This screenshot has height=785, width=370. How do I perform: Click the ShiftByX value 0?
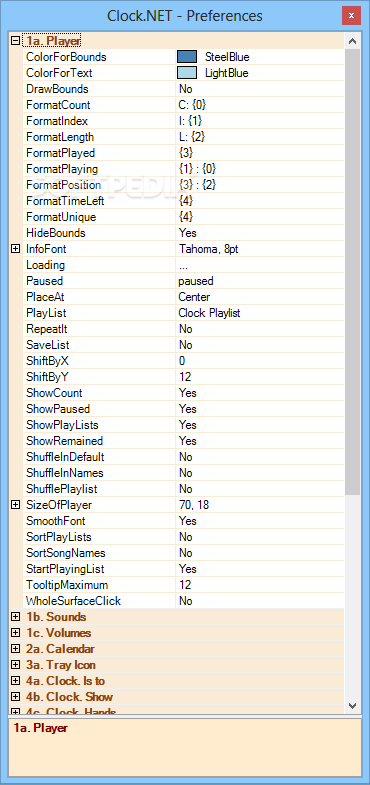[x=182, y=361]
